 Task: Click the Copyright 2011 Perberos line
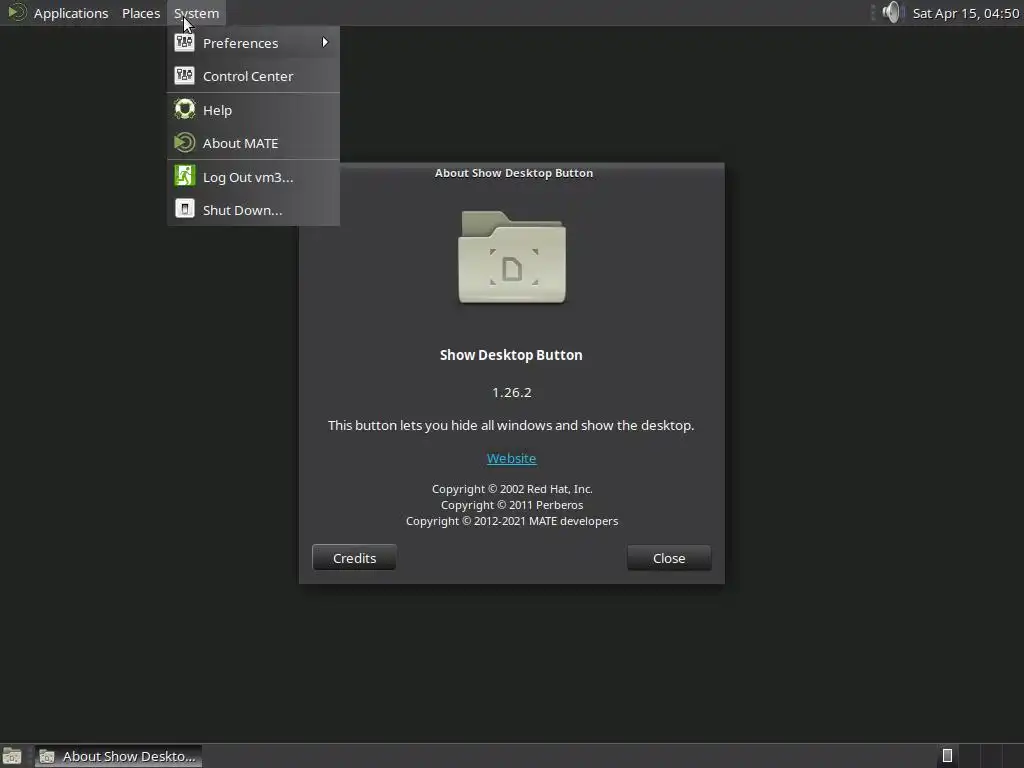(x=512, y=505)
